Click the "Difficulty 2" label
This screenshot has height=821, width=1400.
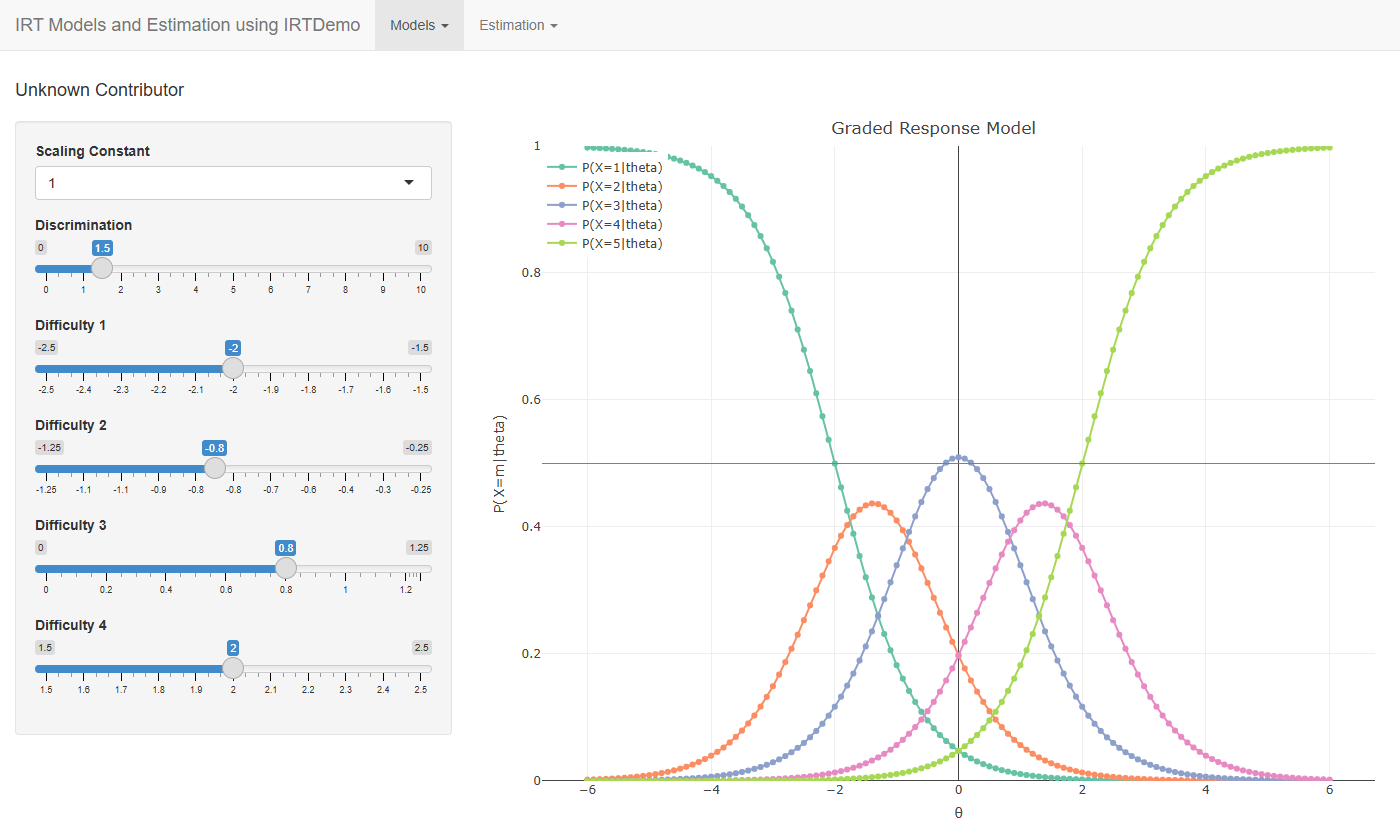pyautogui.click(x=71, y=425)
